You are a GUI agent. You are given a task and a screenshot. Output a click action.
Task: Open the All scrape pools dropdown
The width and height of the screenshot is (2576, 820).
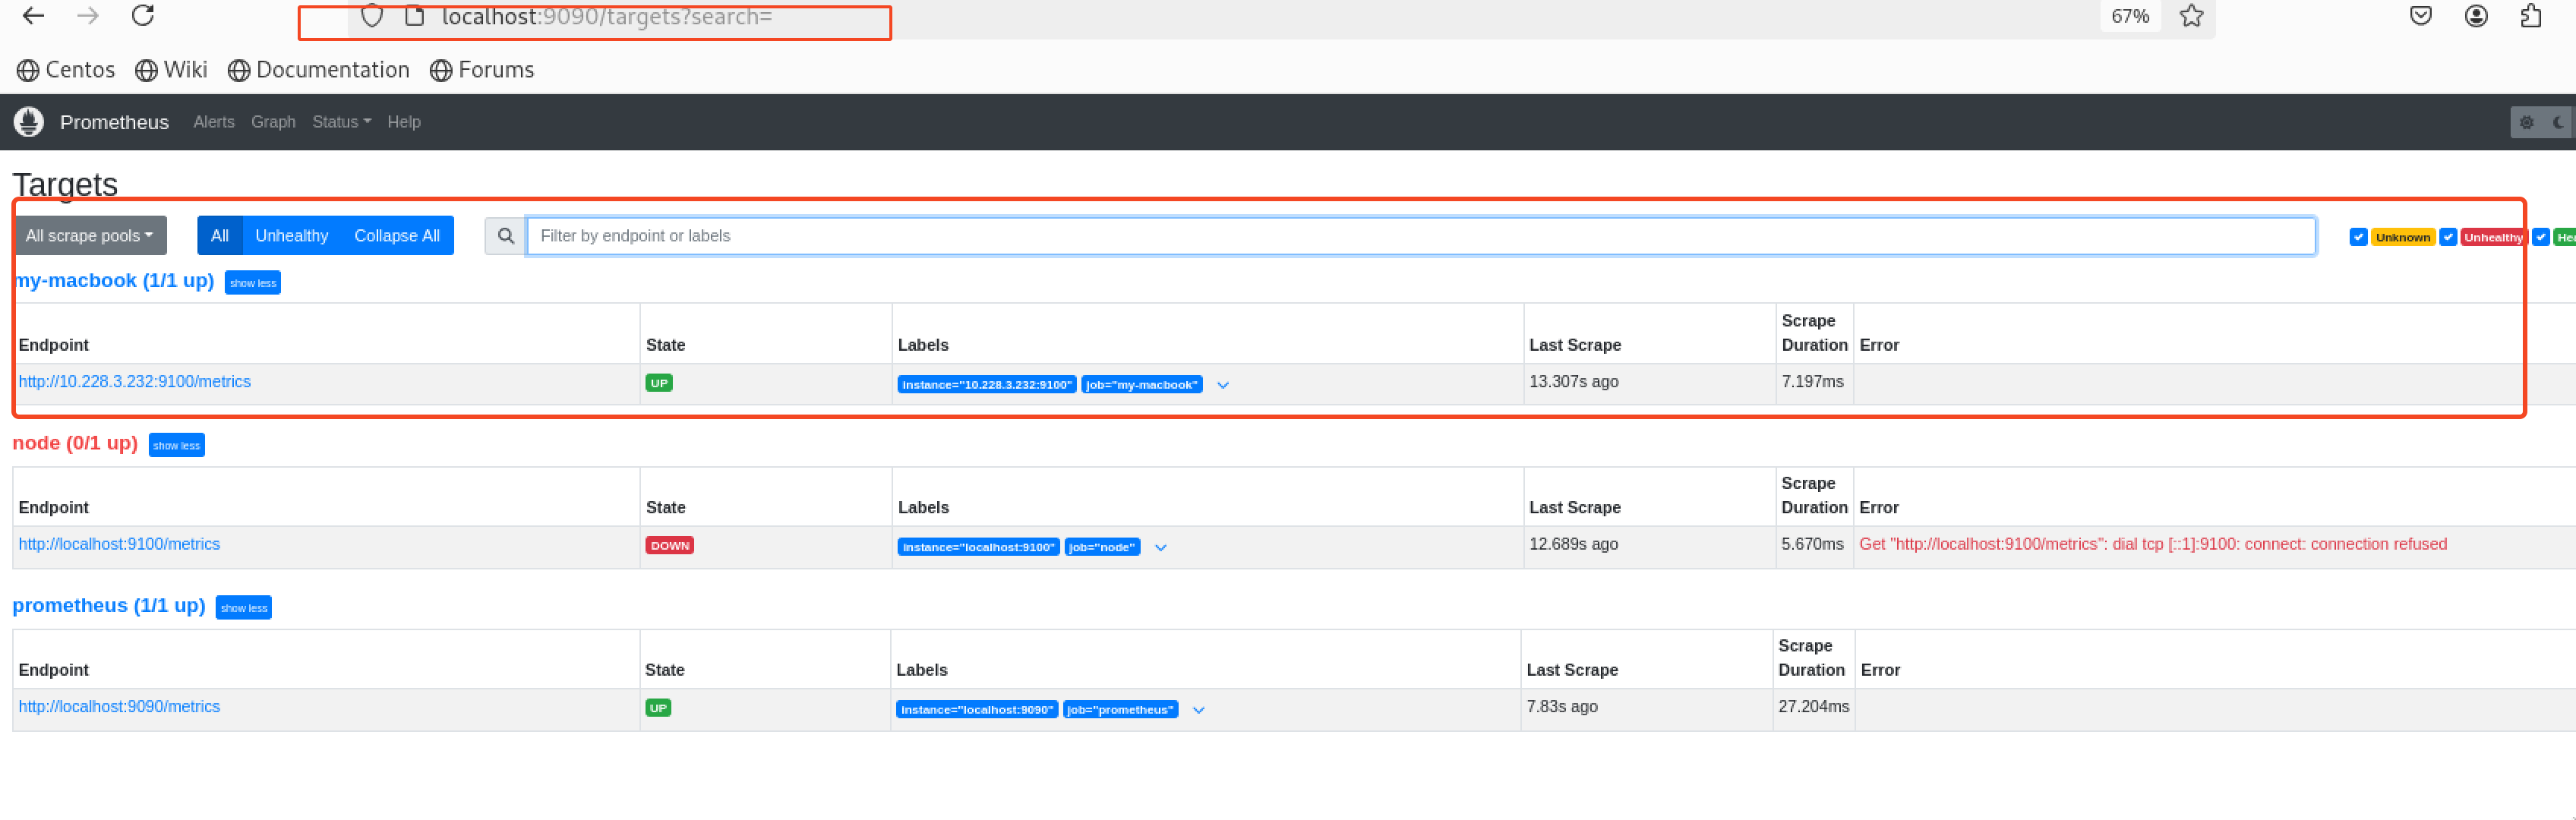[90, 236]
